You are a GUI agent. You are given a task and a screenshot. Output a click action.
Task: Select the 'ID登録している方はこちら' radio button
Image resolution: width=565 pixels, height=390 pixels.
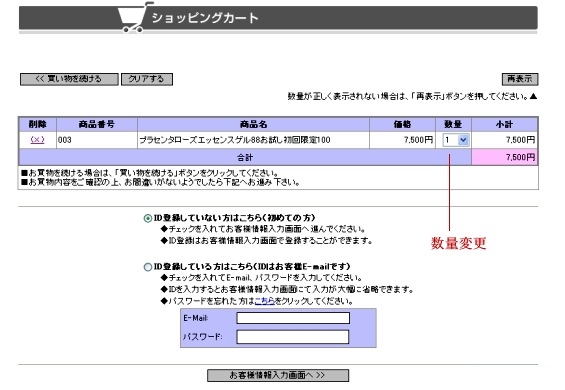148,267
